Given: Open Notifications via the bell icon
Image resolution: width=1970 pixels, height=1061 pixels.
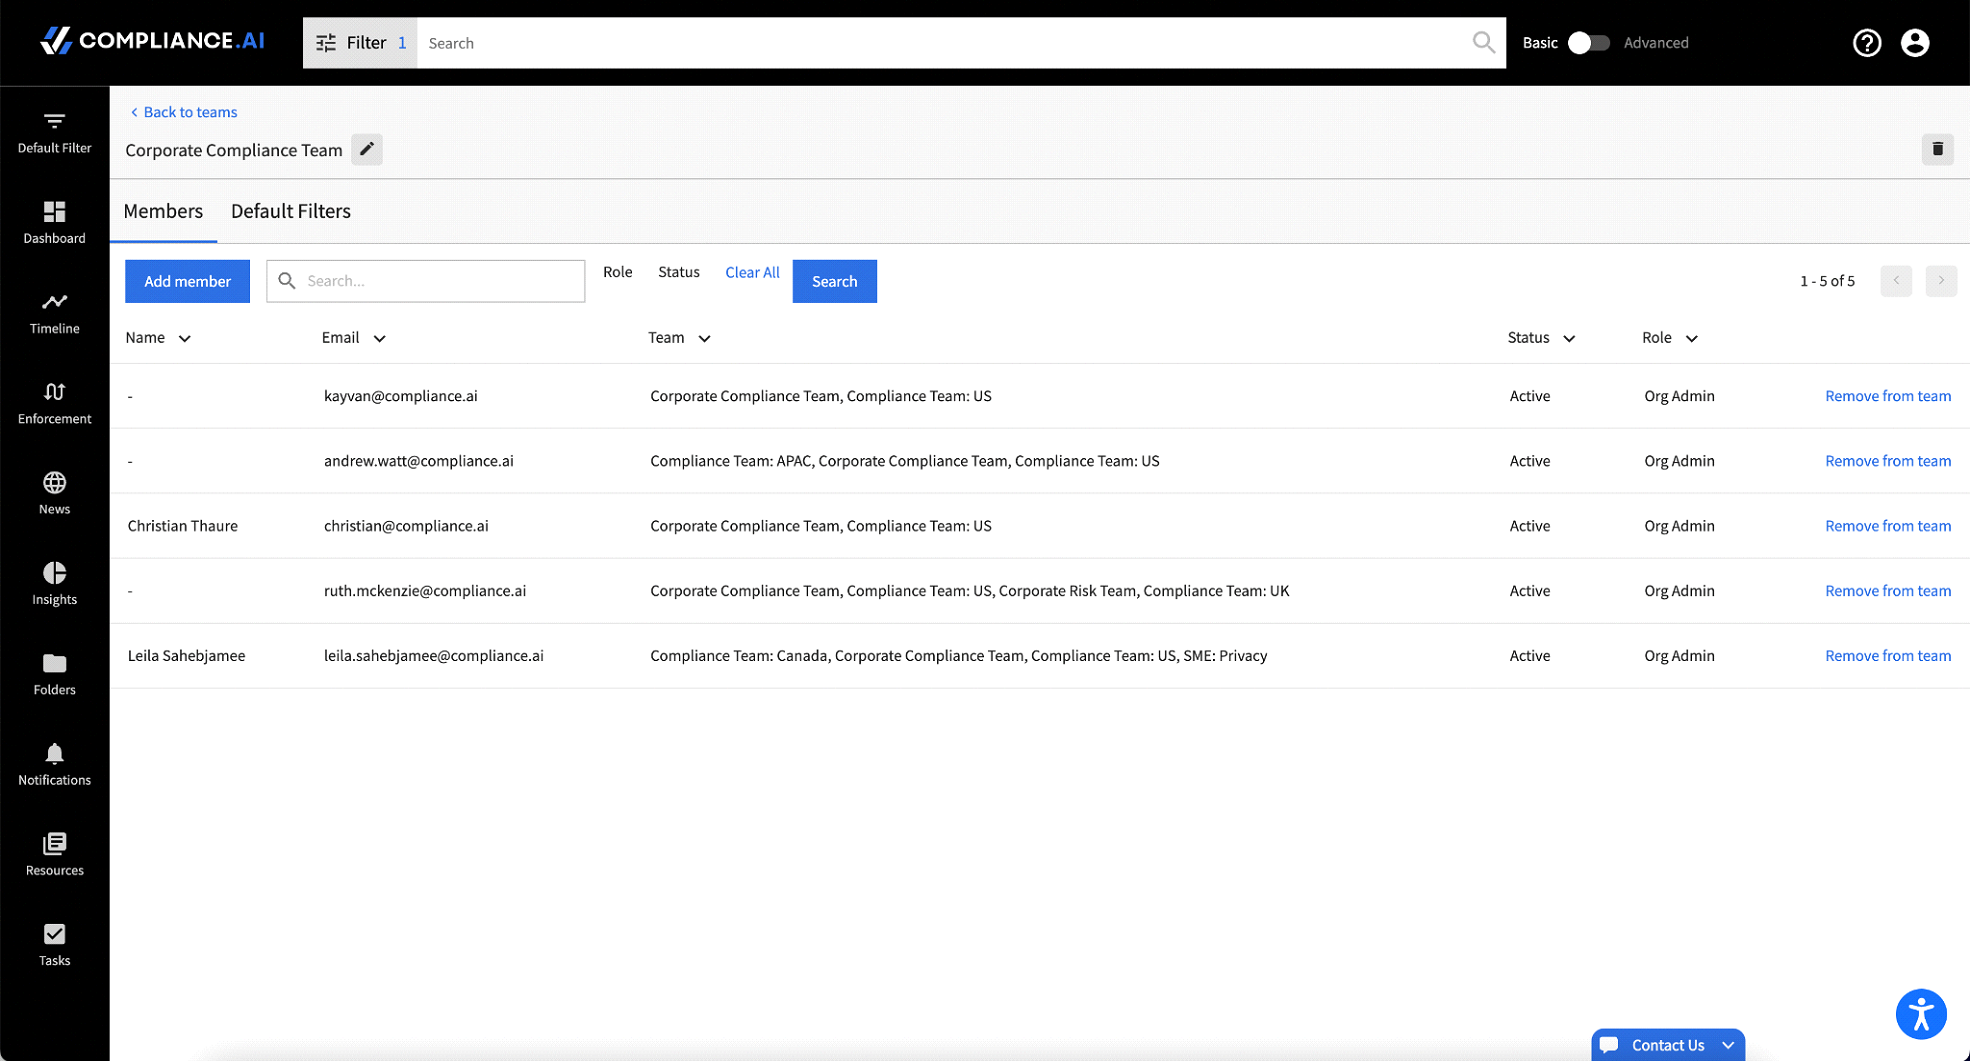Looking at the screenshot, I should [x=54, y=763].
